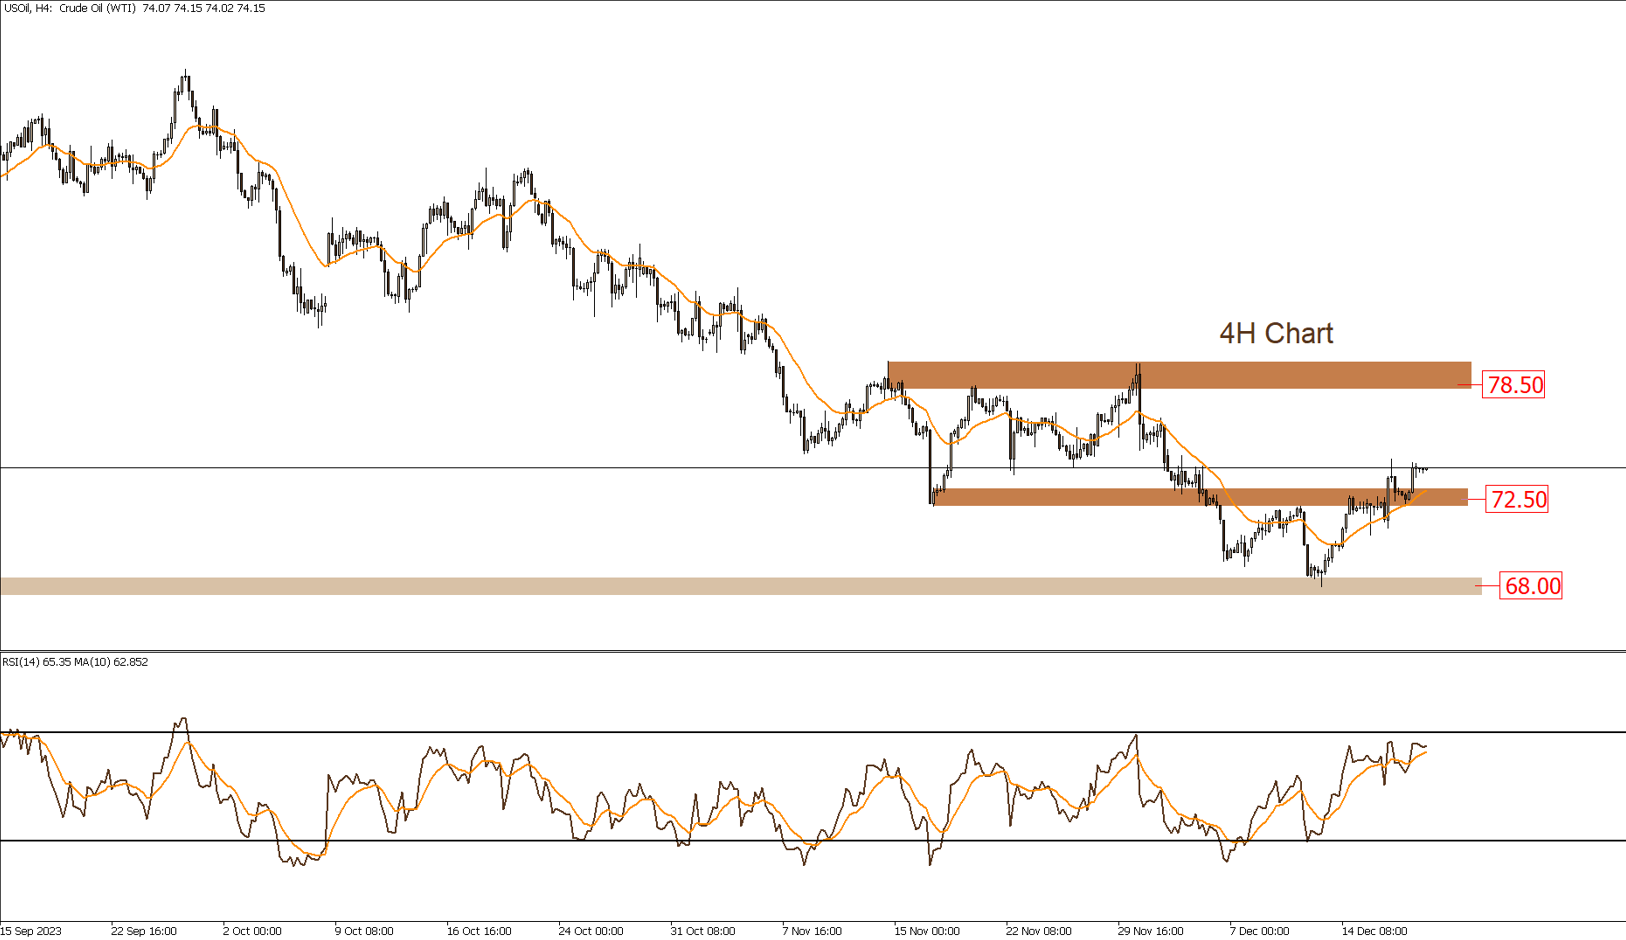Click the 7 Dec 00:00 time label
The width and height of the screenshot is (1626, 940).
1259,931
